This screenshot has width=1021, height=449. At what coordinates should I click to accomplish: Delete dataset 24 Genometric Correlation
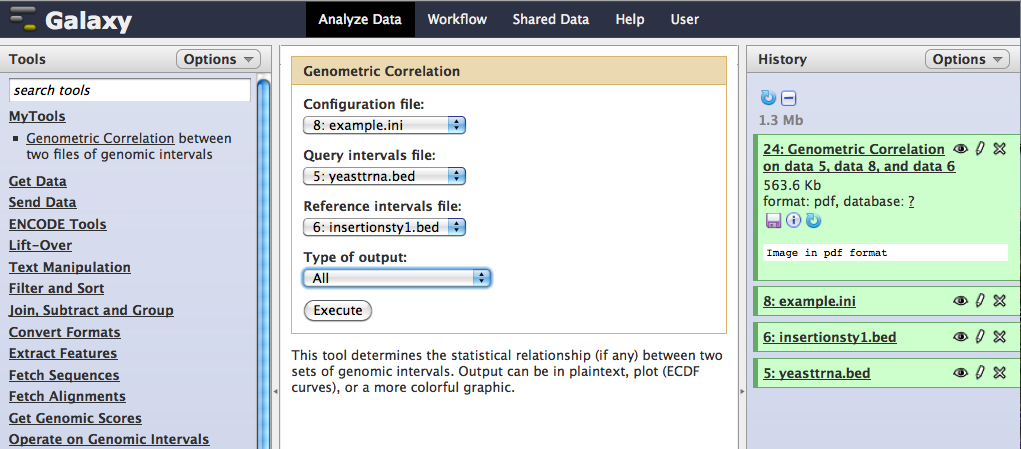click(999, 149)
